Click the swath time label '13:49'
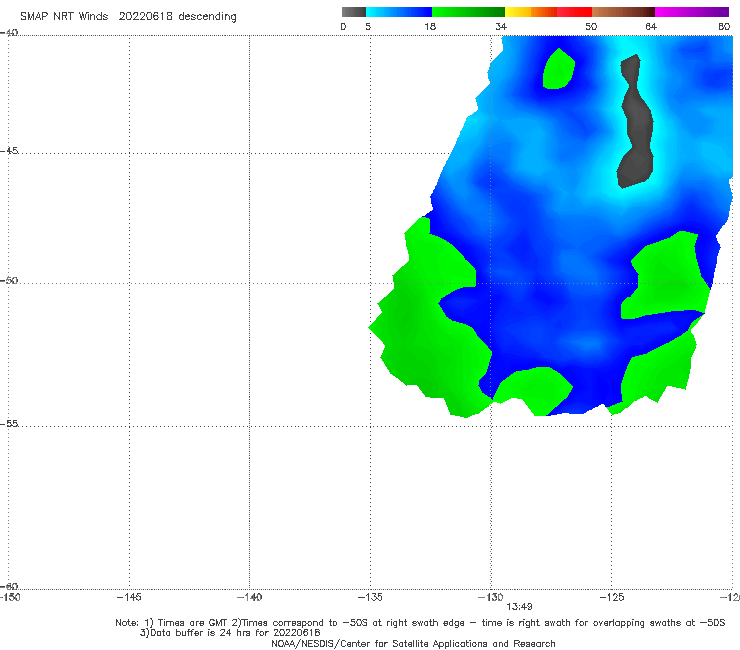The width and height of the screenshot is (740, 650). (519, 607)
